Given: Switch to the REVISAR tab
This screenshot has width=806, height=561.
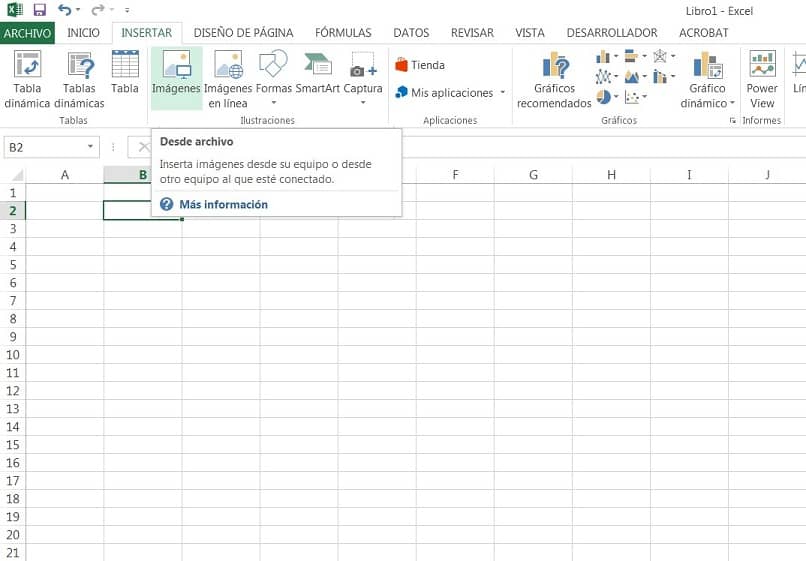Looking at the screenshot, I should coord(472,33).
